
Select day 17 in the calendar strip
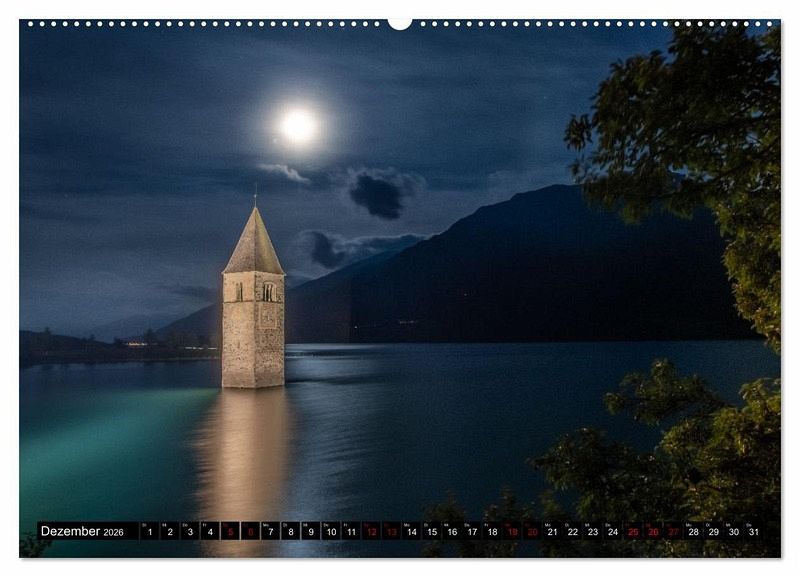click(x=472, y=531)
